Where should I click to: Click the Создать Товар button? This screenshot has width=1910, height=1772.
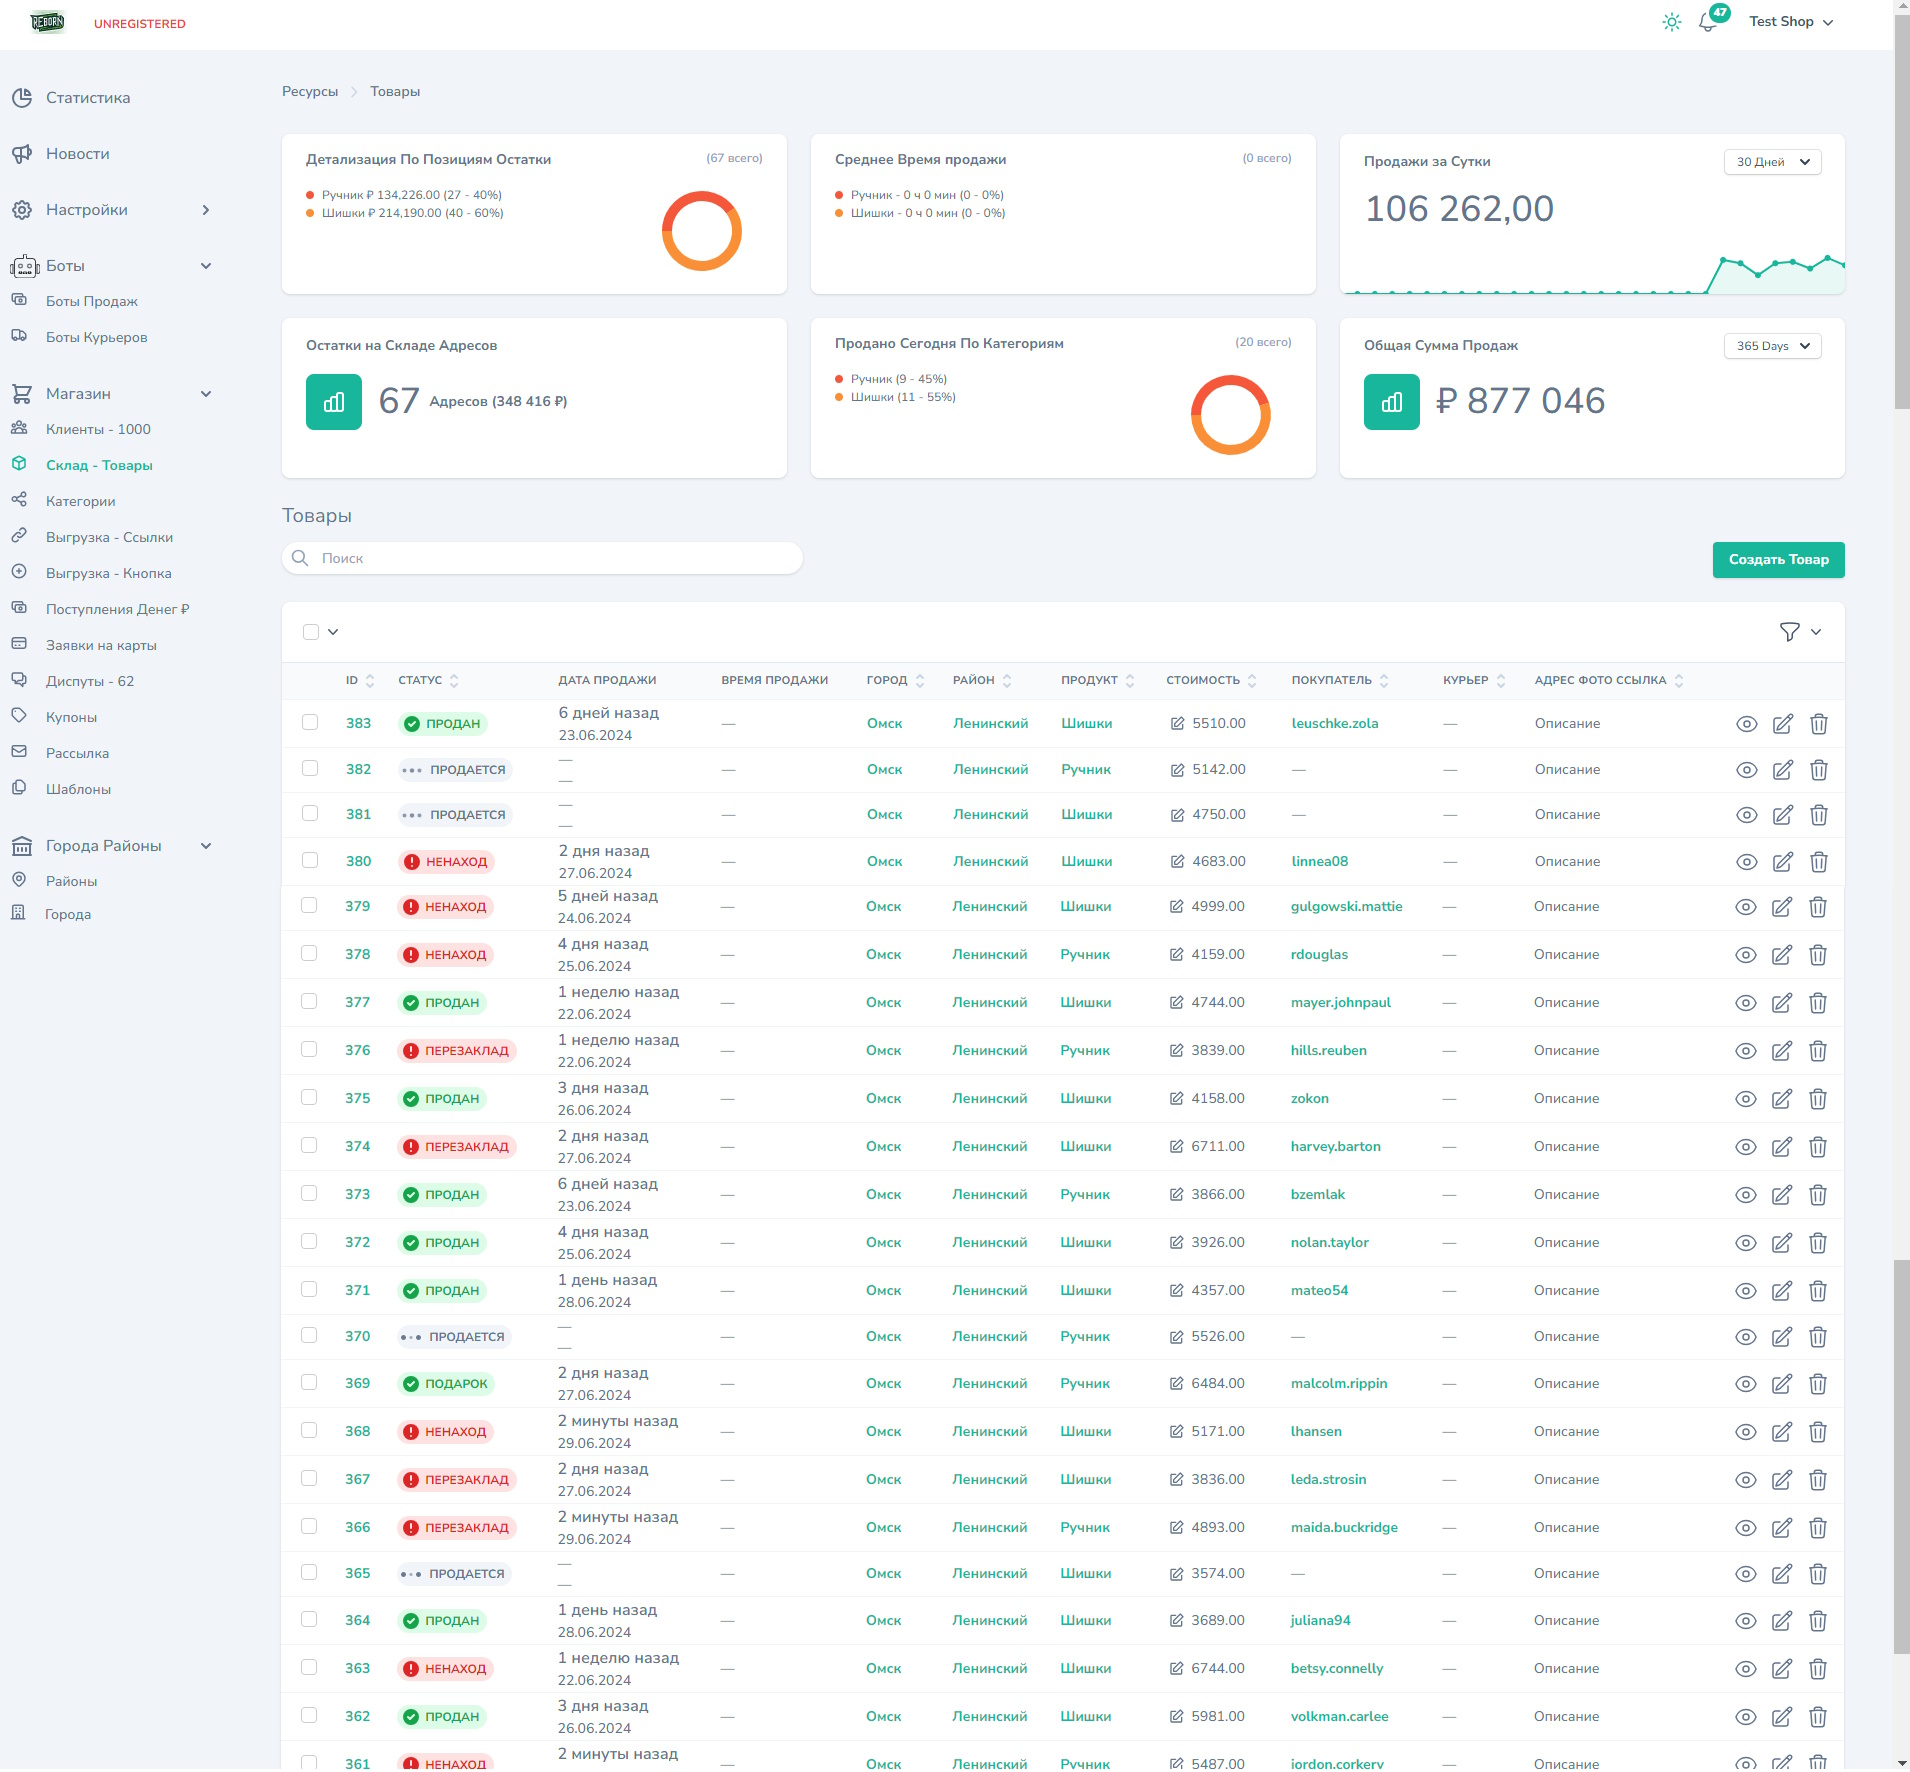[1778, 560]
